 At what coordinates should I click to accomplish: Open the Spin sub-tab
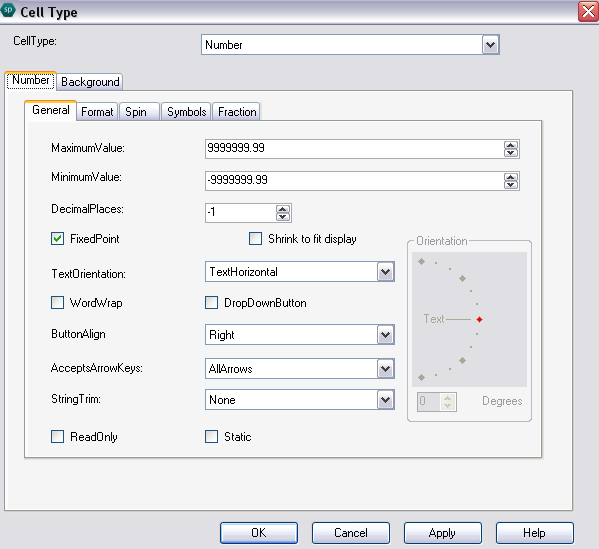pos(139,112)
